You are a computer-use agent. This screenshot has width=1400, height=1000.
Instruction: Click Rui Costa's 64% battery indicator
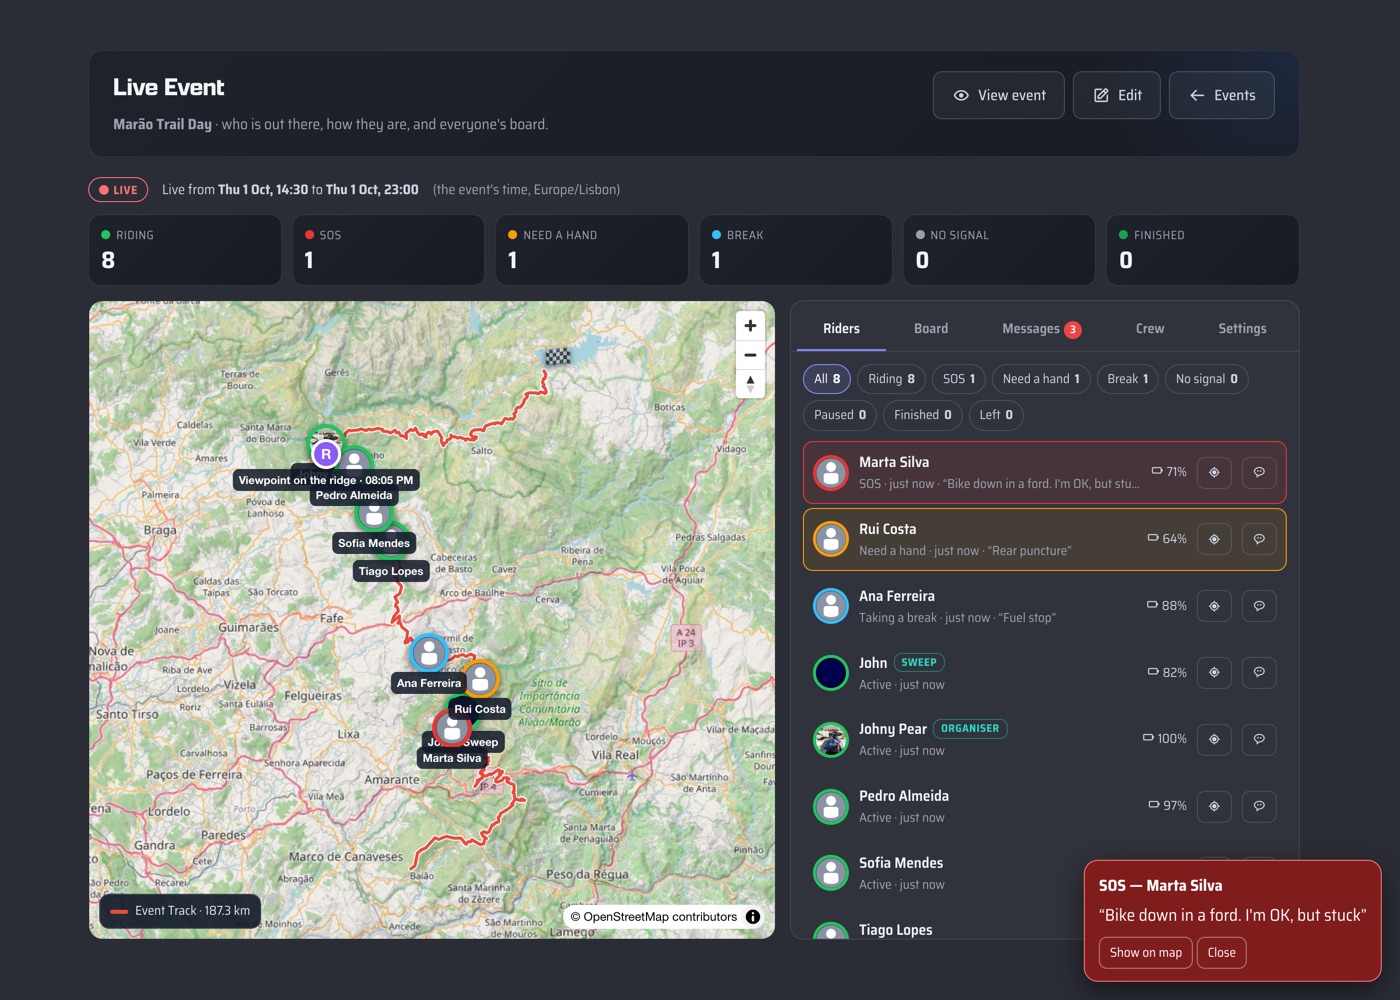point(1167,539)
